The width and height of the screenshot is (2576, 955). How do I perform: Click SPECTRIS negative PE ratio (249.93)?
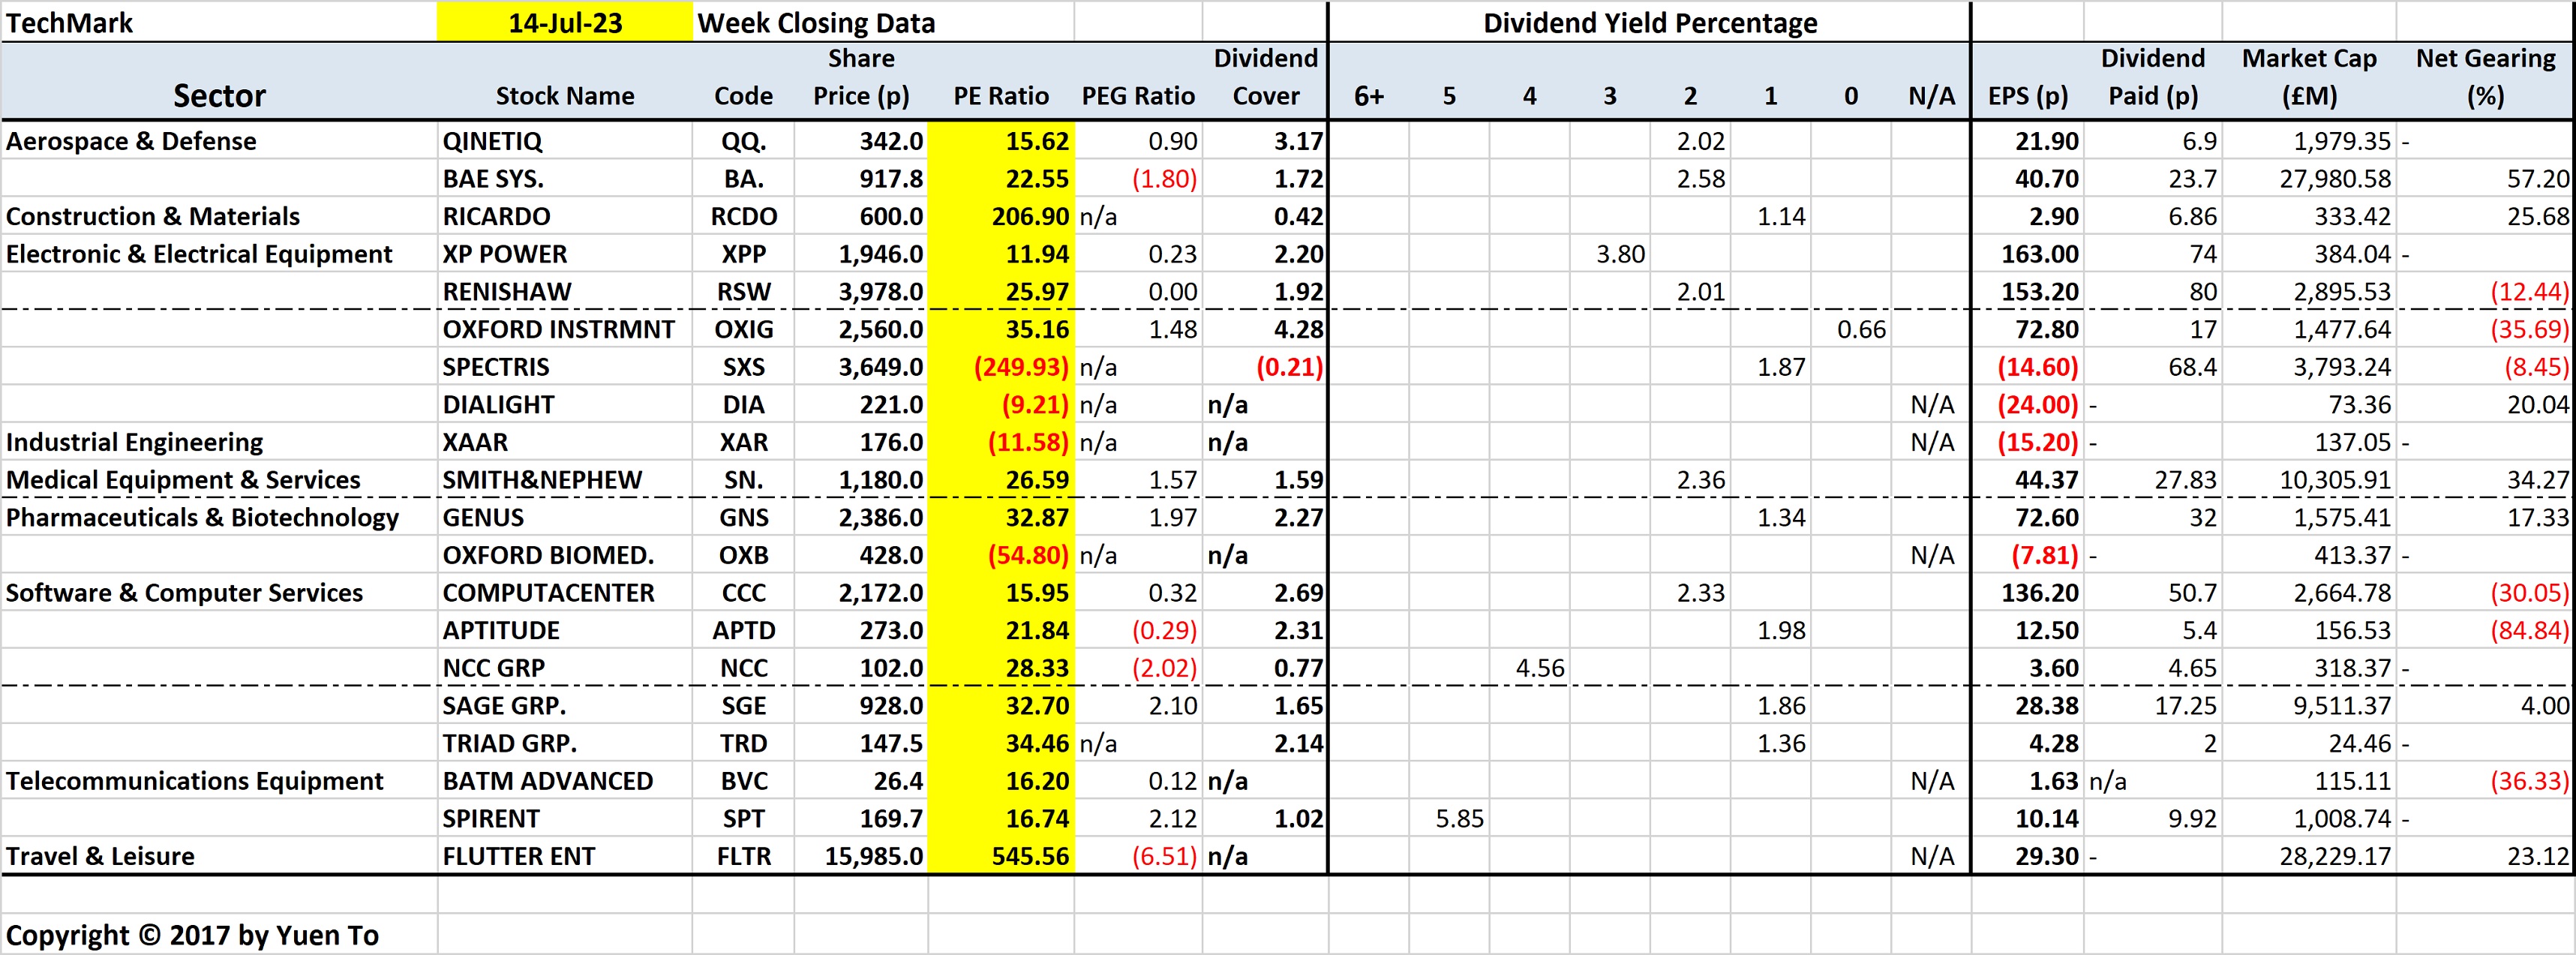1021,367
